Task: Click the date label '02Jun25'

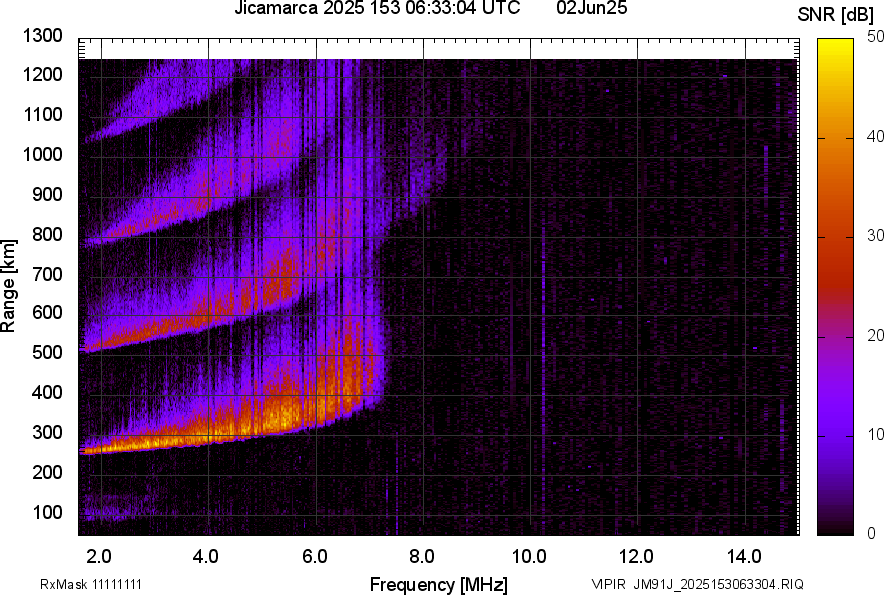Action: click(x=591, y=8)
